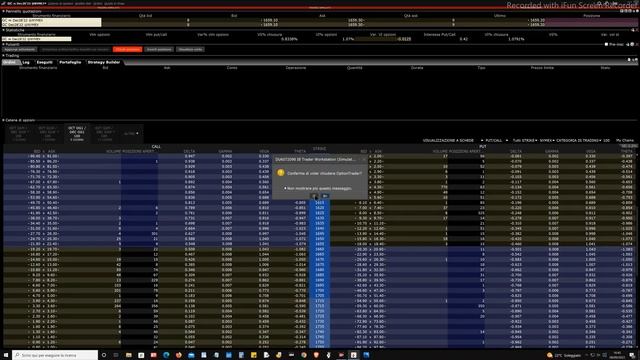Open the Windows Start menu
Viewport: 640px width, 360px height.
coord(6,355)
